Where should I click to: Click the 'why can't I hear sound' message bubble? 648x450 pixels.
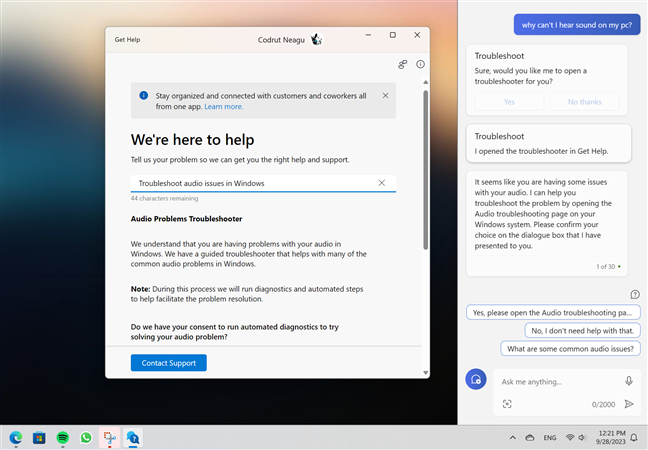point(577,25)
